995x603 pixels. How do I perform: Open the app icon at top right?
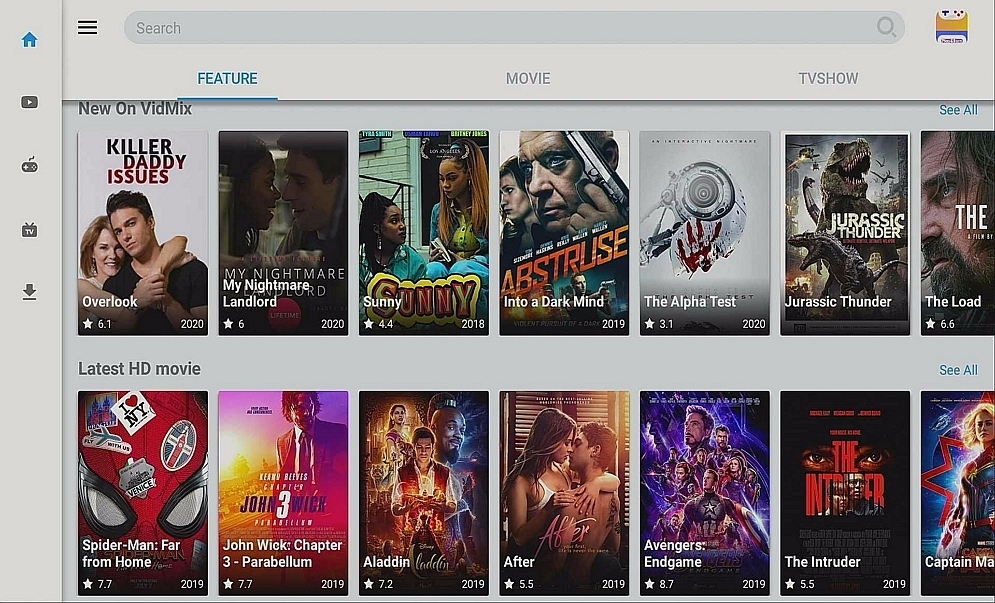pyautogui.click(x=951, y=27)
